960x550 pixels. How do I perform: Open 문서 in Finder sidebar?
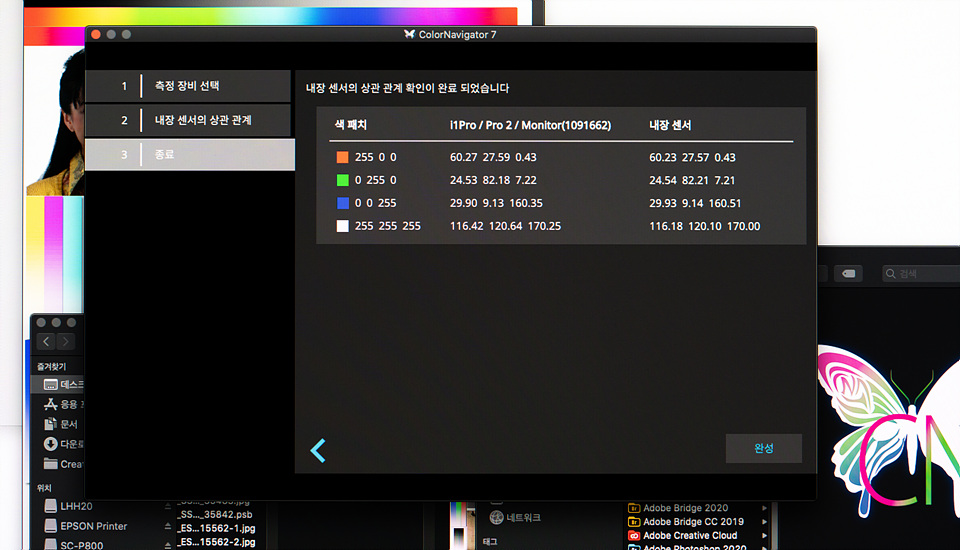tap(61, 424)
